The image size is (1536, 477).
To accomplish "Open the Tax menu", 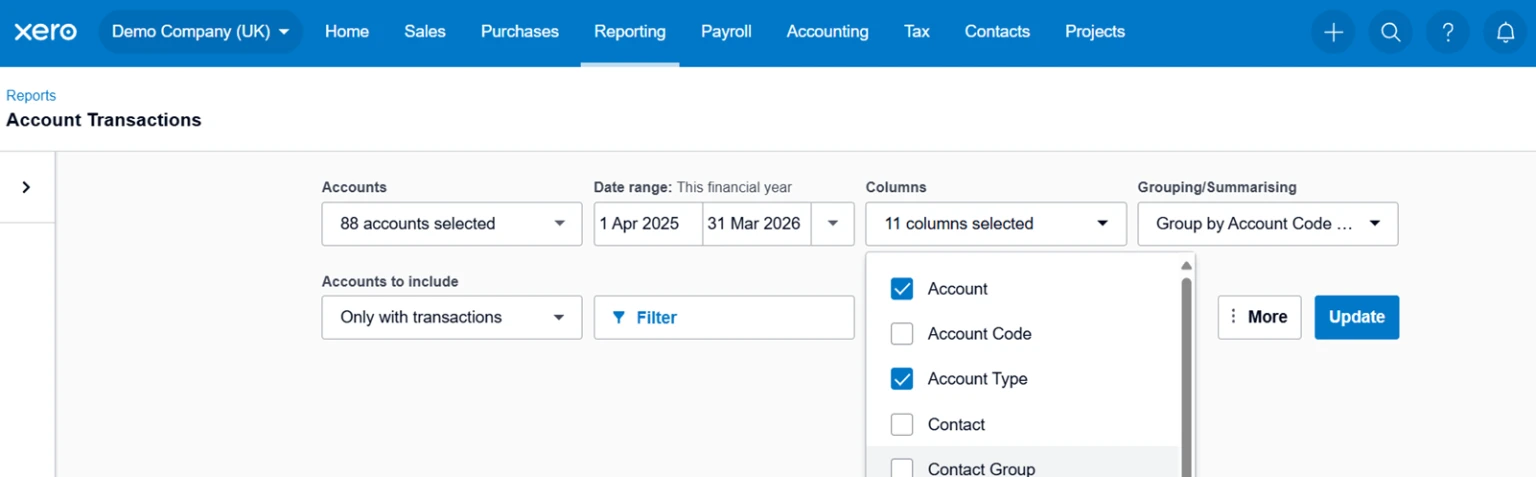I will (x=917, y=32).
